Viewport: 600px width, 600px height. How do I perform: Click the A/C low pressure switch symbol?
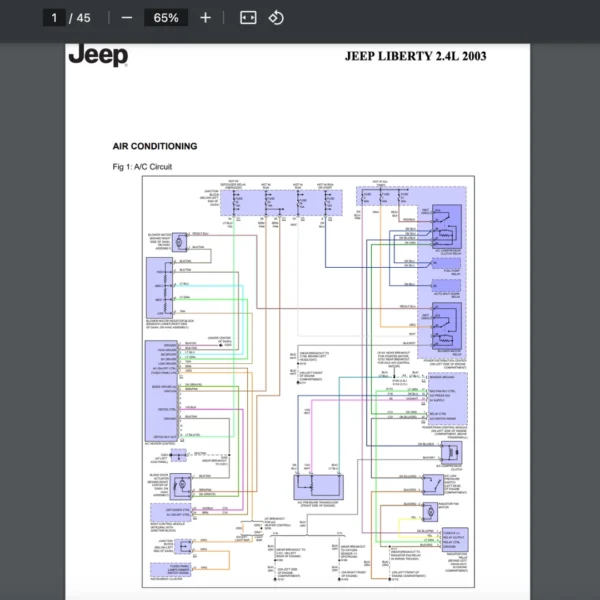435,483
